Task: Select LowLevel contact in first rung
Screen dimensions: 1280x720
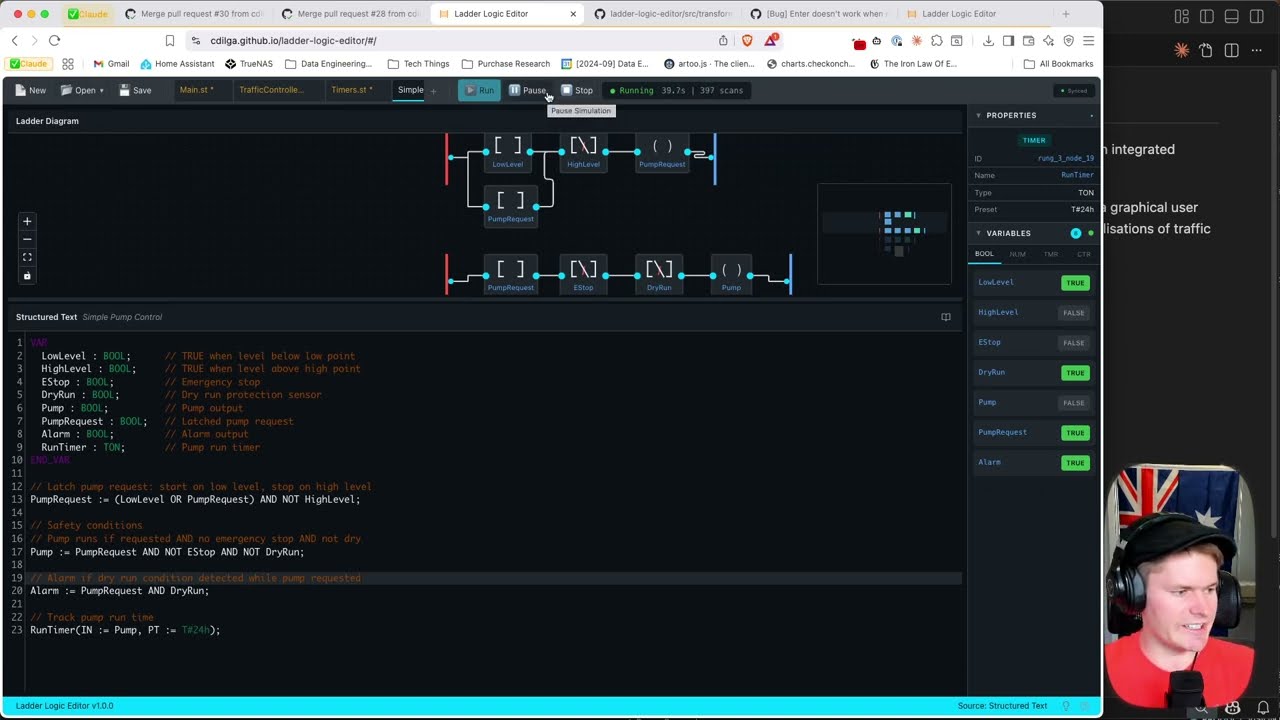Action: 508,151
